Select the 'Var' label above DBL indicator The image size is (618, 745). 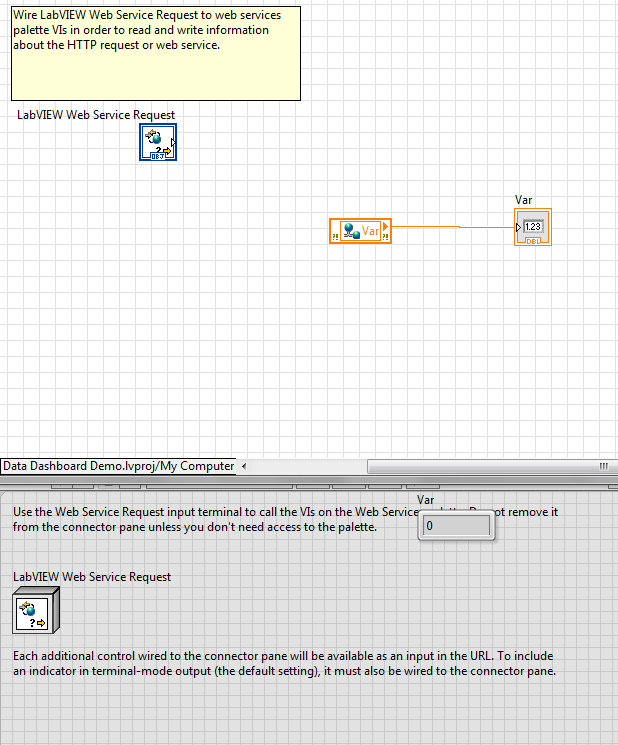[523, 200]
